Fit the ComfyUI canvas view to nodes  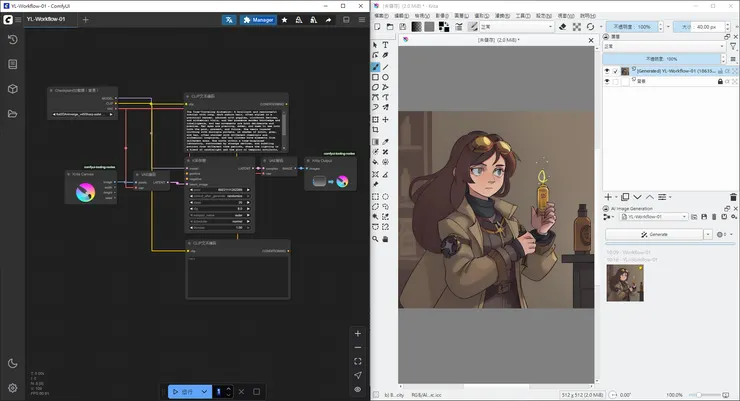358,361
